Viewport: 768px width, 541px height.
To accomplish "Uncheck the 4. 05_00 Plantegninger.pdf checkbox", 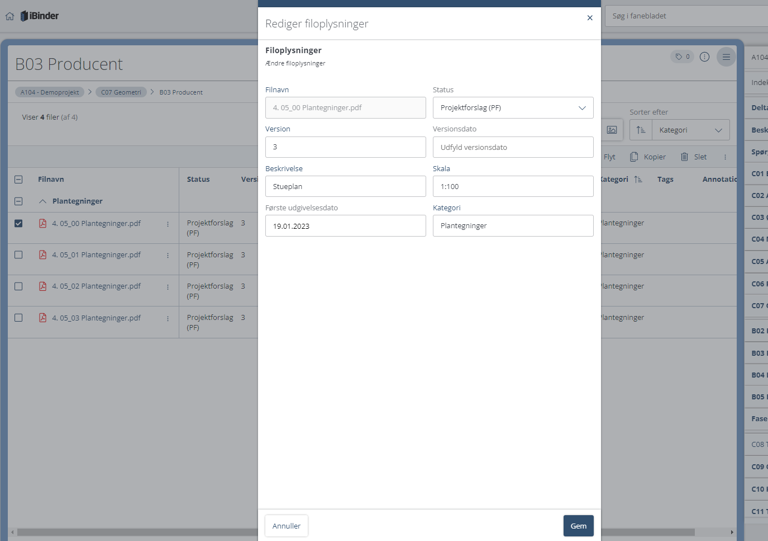I will 18,224.
